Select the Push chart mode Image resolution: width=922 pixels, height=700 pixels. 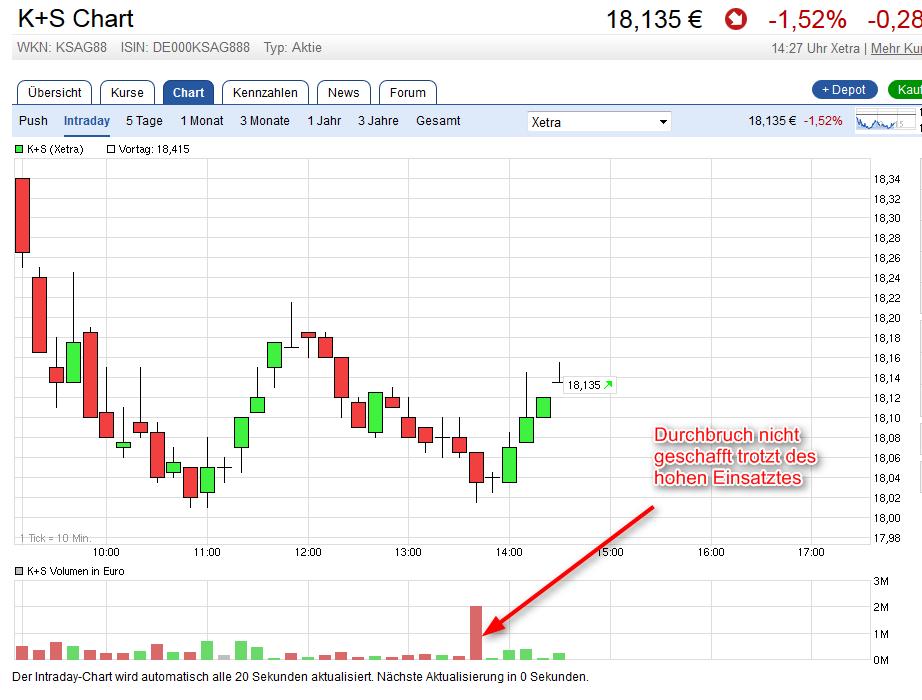[x=33, y=121]
